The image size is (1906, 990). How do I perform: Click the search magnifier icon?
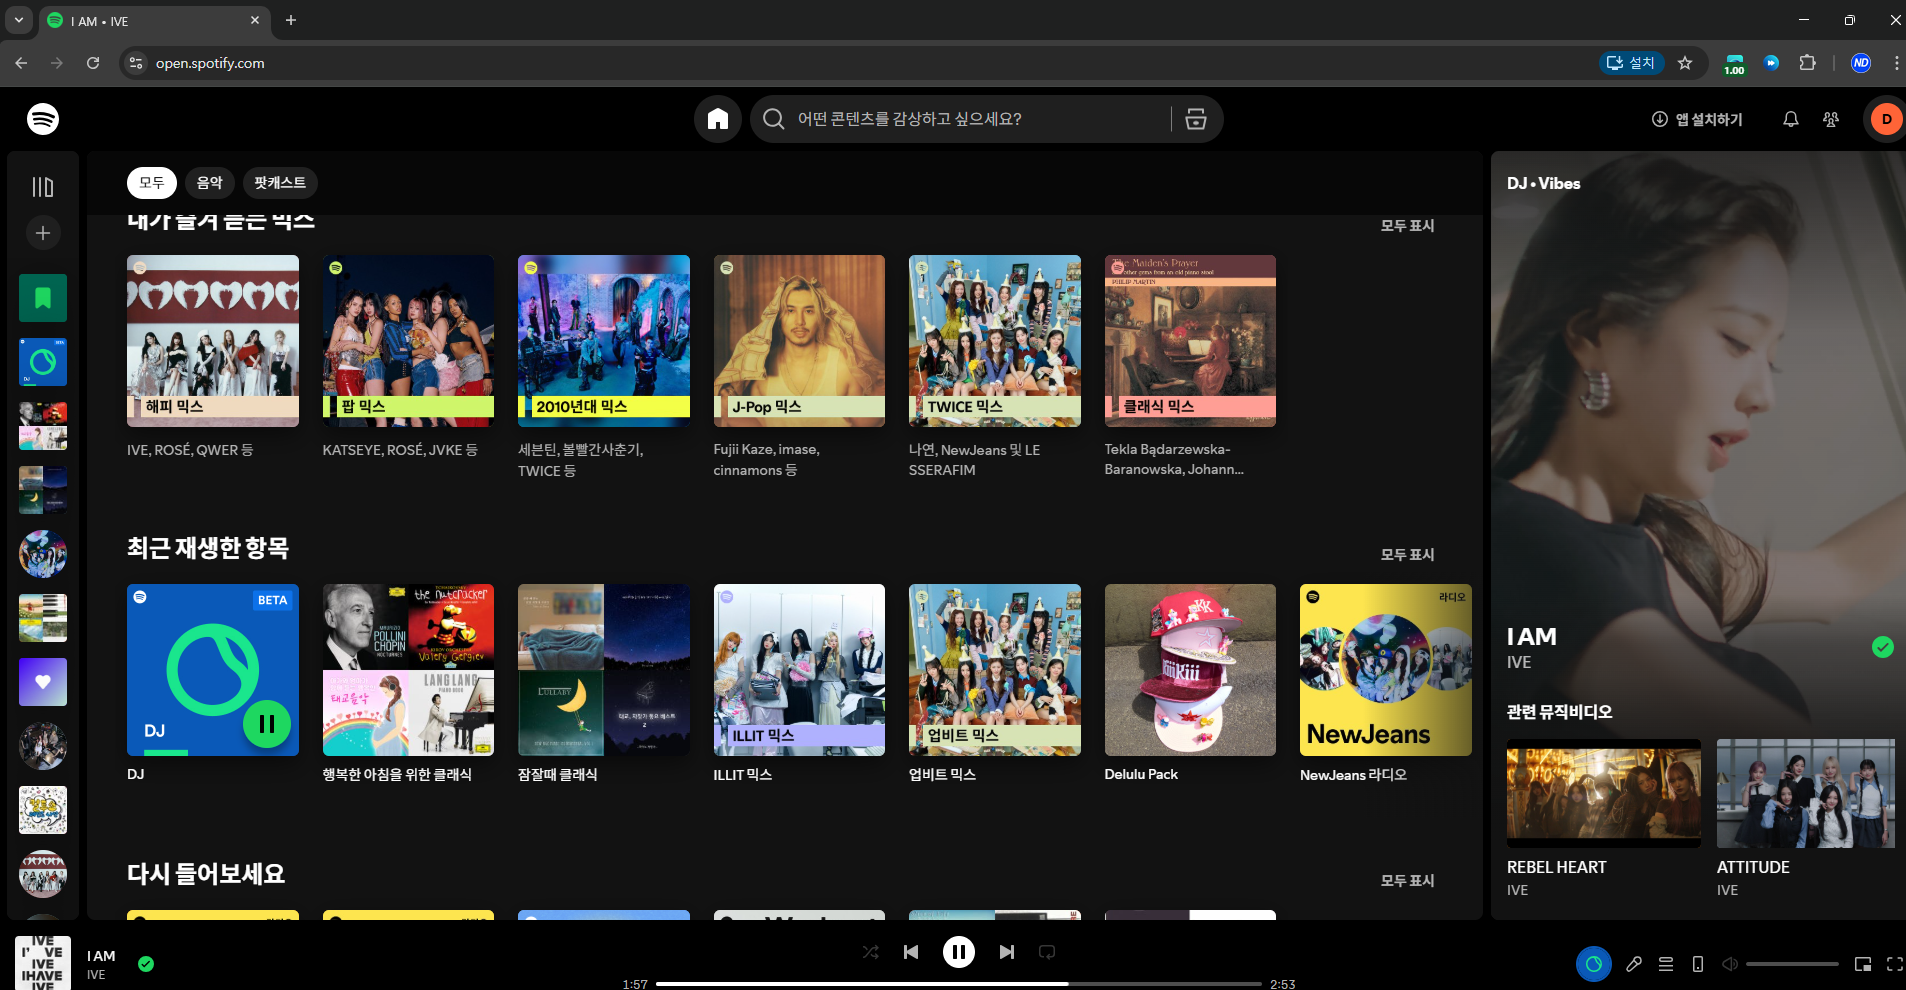coord(773,119)
